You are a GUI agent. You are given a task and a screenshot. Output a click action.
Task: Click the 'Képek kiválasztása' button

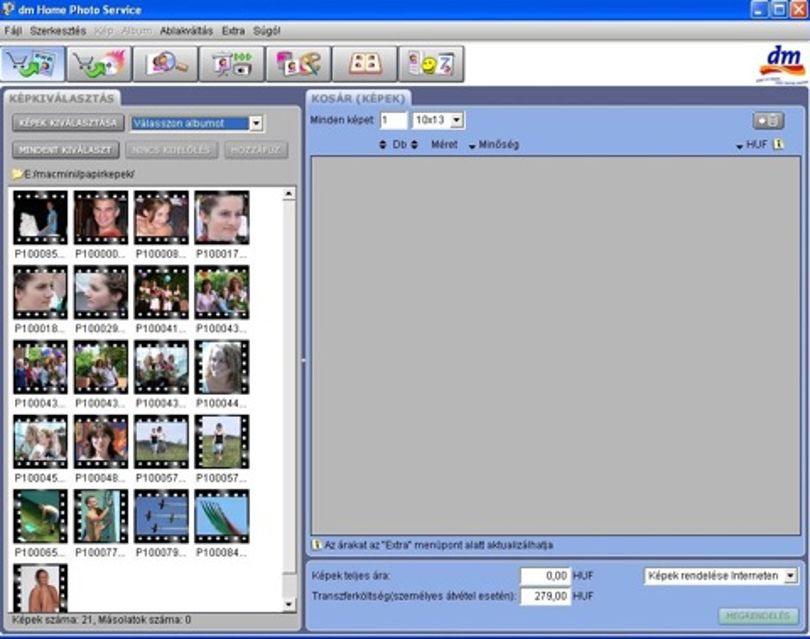click(68, 123)
